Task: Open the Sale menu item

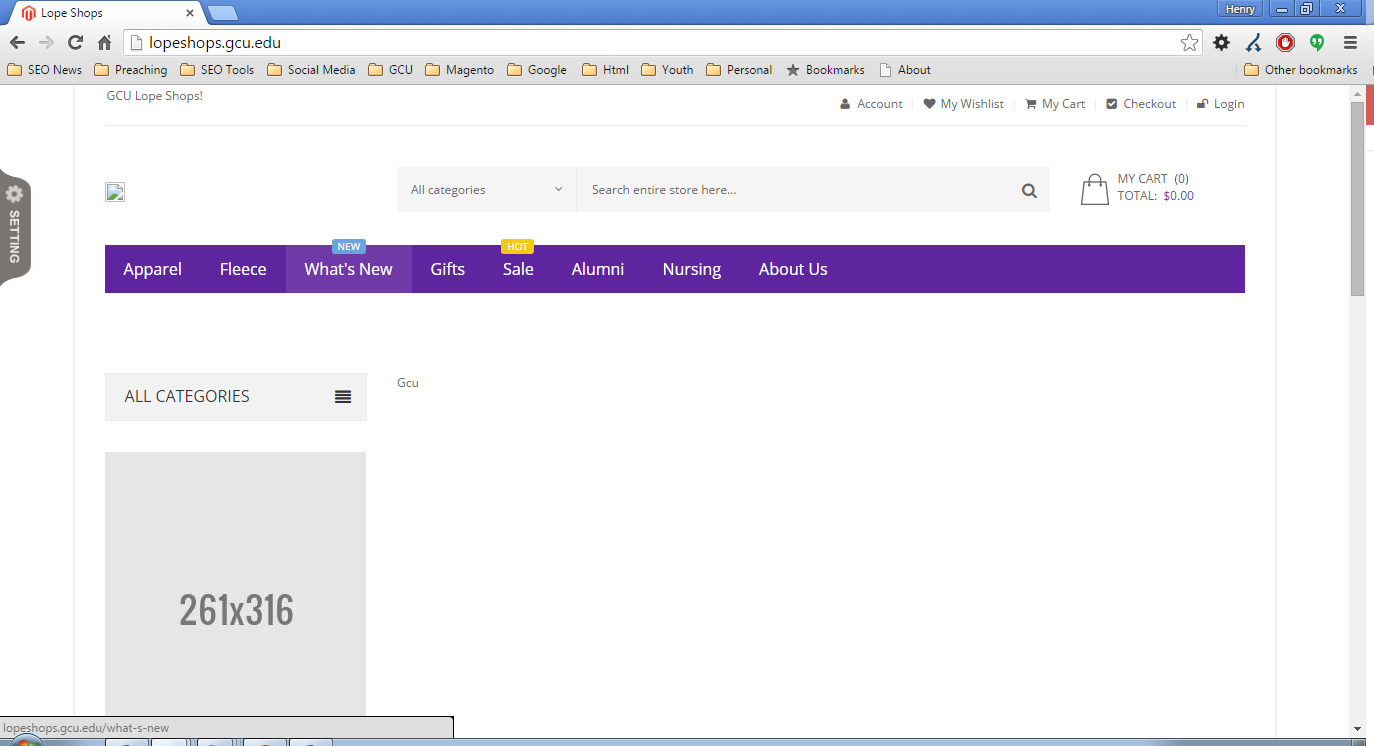Action: point(518,269)
